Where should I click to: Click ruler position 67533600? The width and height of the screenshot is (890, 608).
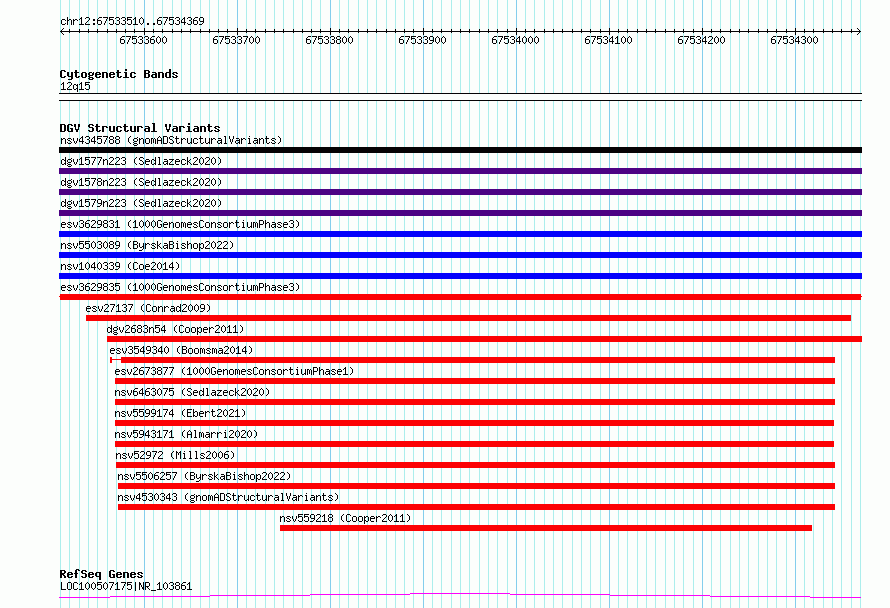tap(144, 40)
